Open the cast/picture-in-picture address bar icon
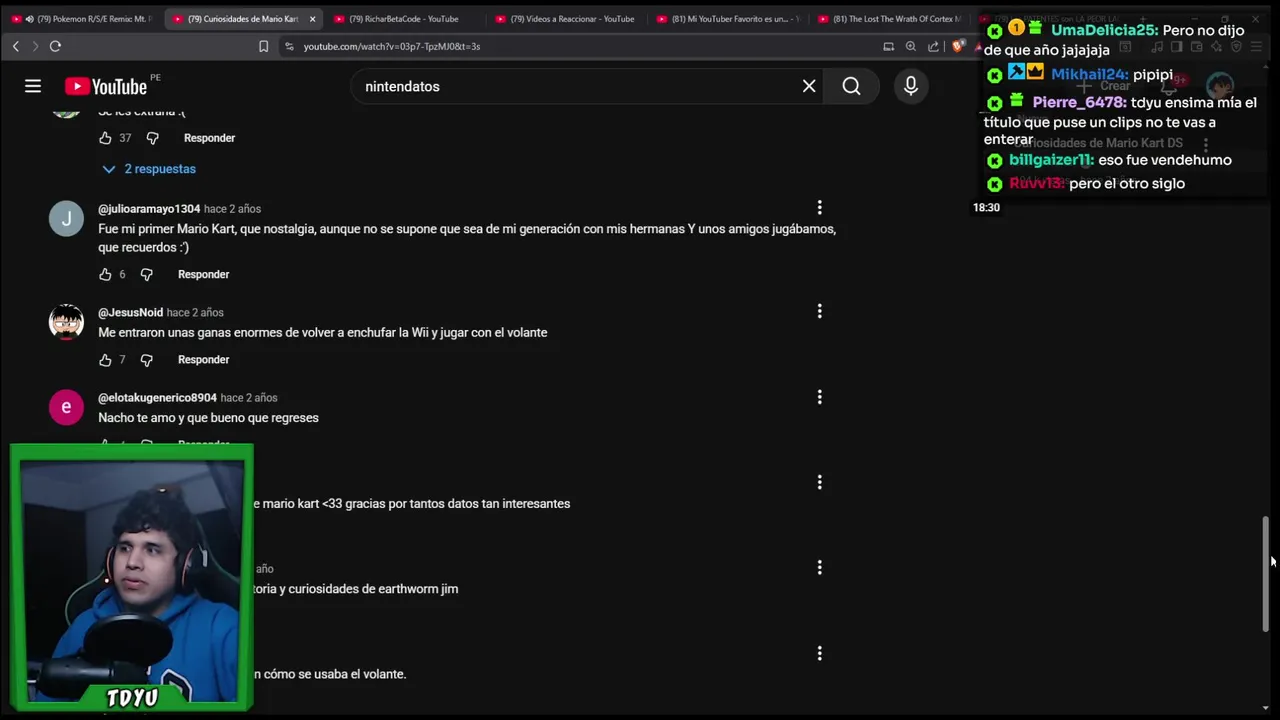The width and height of the screenshot is (1280, 720). [888, 46]
